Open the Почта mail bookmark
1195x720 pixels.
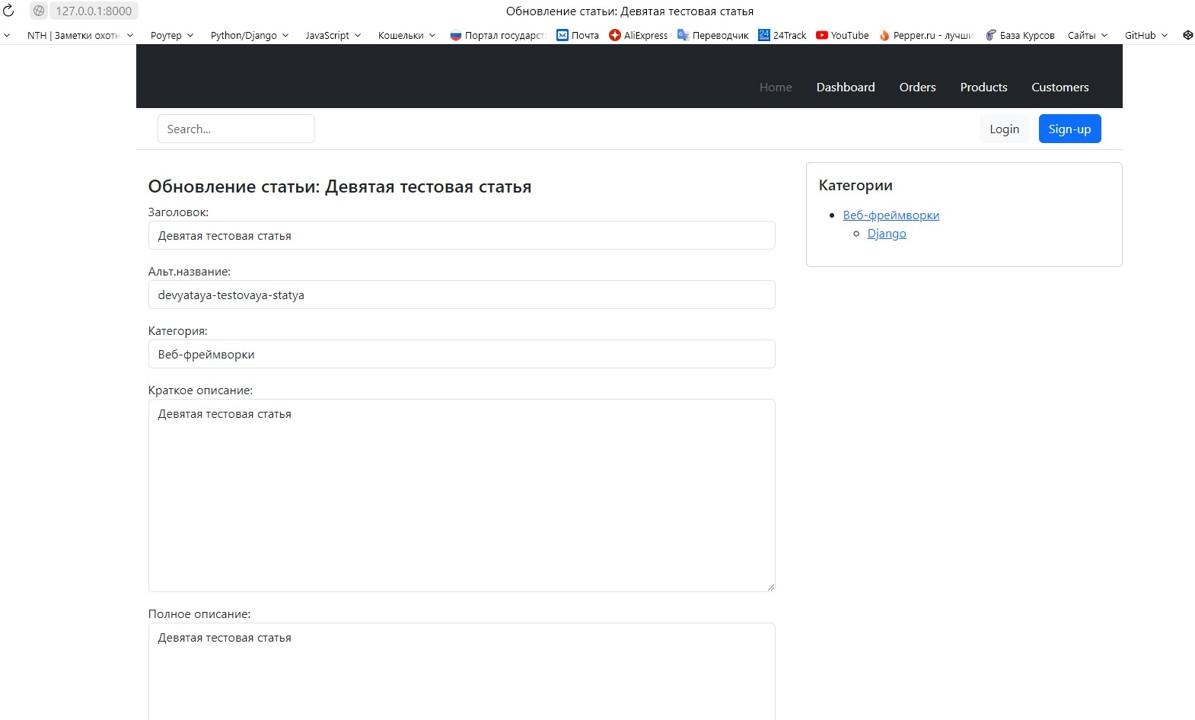point(577,35)
